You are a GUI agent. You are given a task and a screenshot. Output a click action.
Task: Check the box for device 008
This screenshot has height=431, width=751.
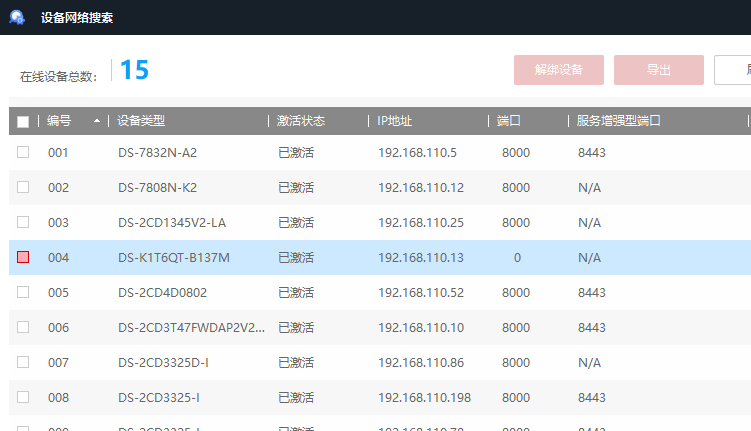(x=23, y=397)
